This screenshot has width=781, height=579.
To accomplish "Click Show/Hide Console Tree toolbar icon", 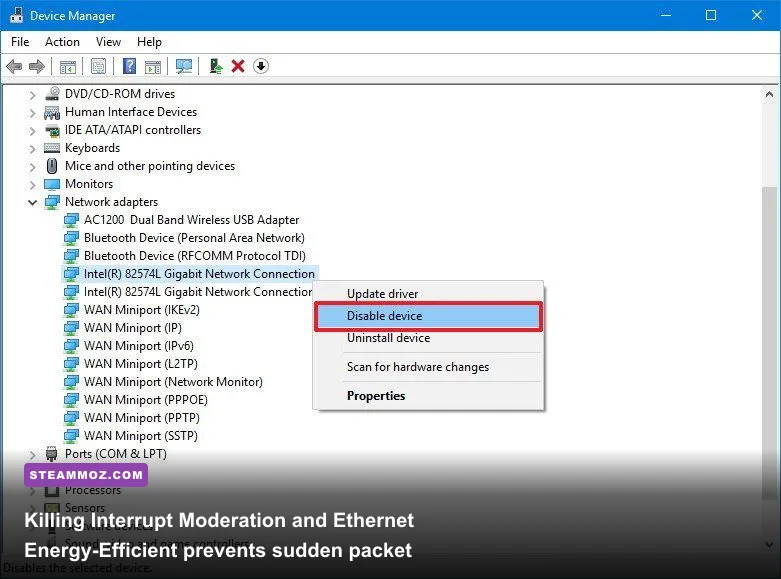I will 68,66.
